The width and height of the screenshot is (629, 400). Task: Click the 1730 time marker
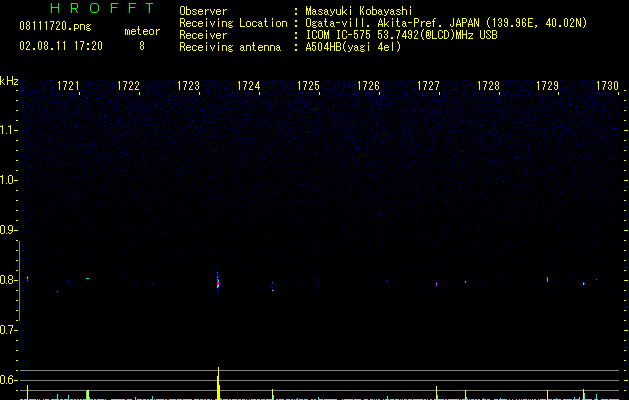point(607,86)
